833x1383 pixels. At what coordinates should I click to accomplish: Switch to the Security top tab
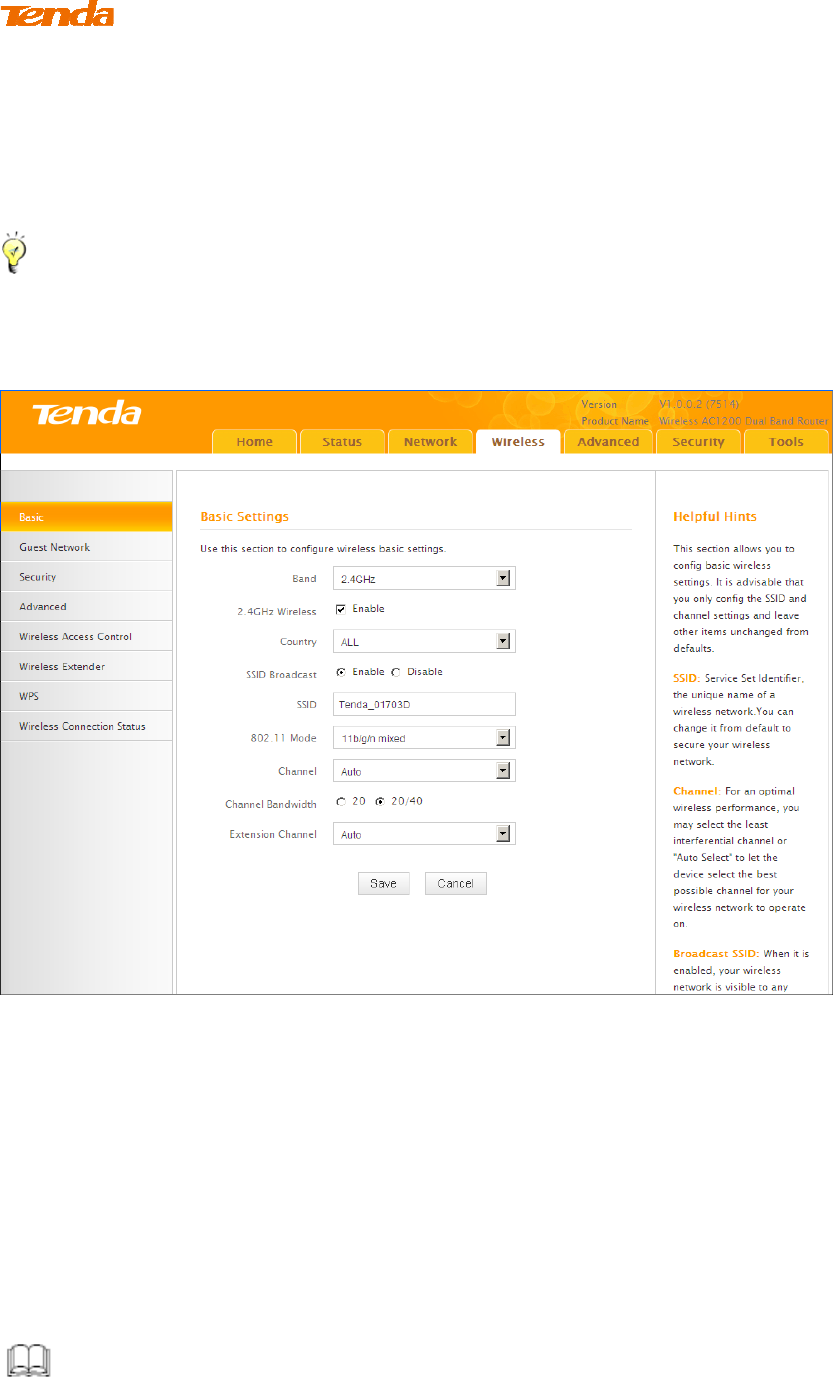point(698,442)
